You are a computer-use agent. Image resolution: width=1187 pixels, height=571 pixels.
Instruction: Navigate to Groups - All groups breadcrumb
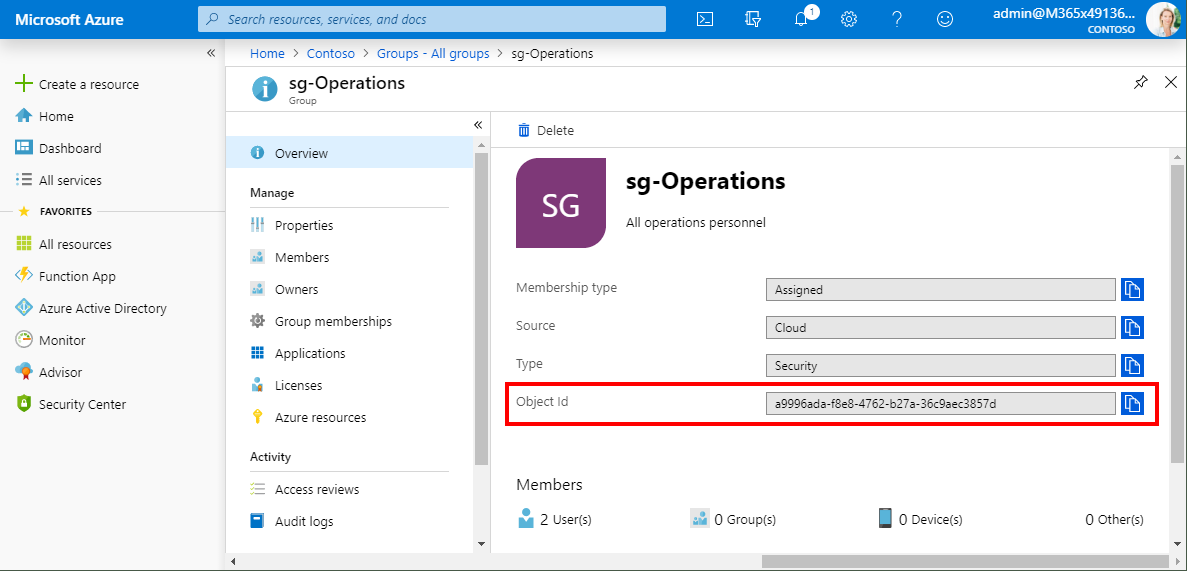tap(433, 54)
